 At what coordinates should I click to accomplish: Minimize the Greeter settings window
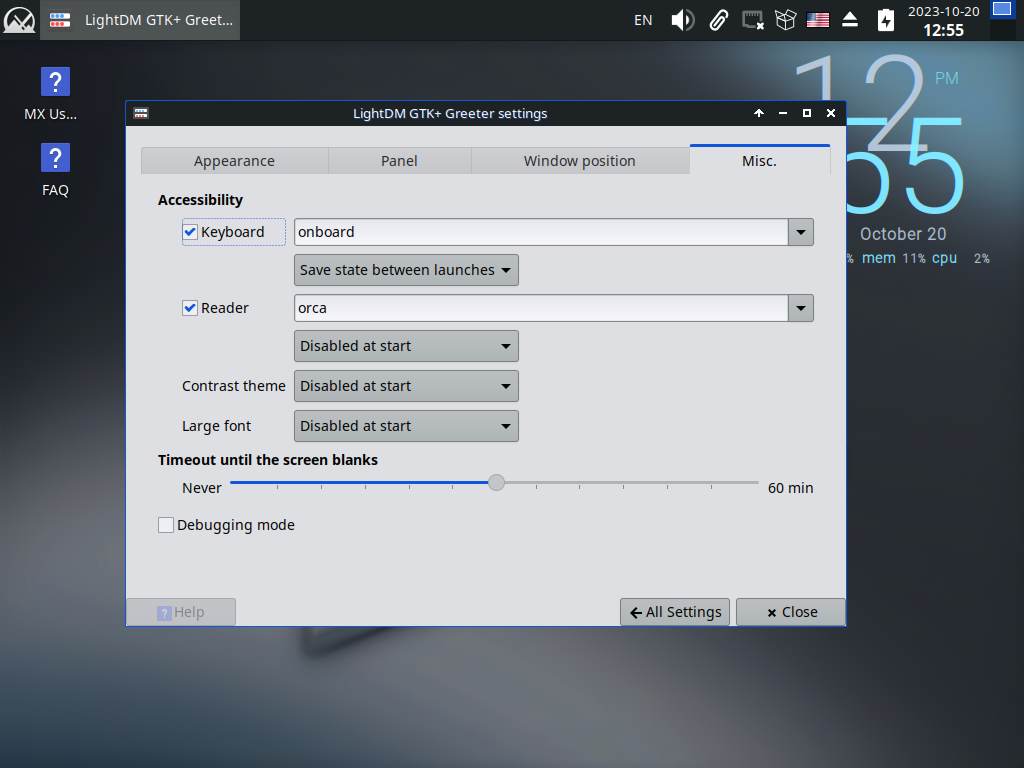(782, 113)
